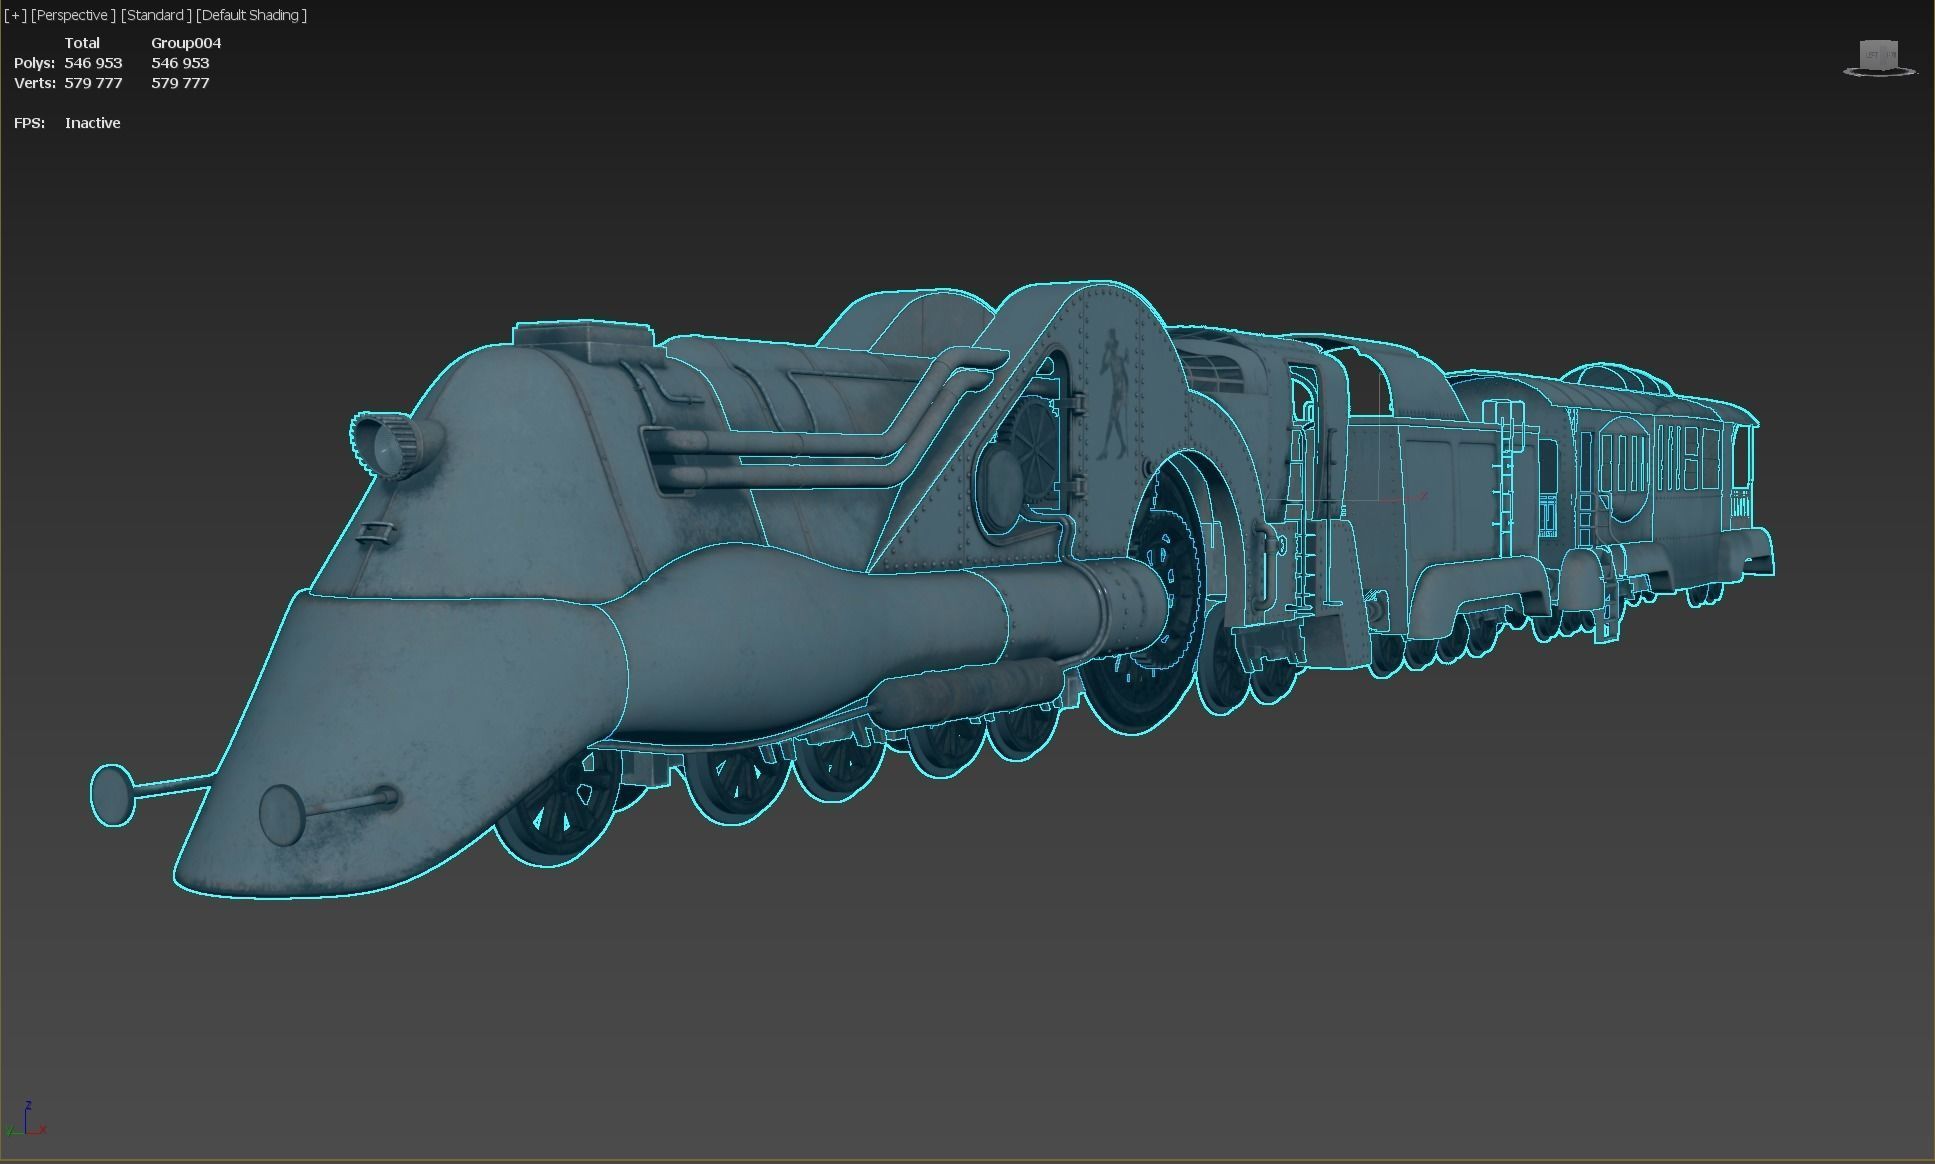The image size is (1935, 1164).
Task: Click the top face of the ViewCube
Action: click(1878, 42)
